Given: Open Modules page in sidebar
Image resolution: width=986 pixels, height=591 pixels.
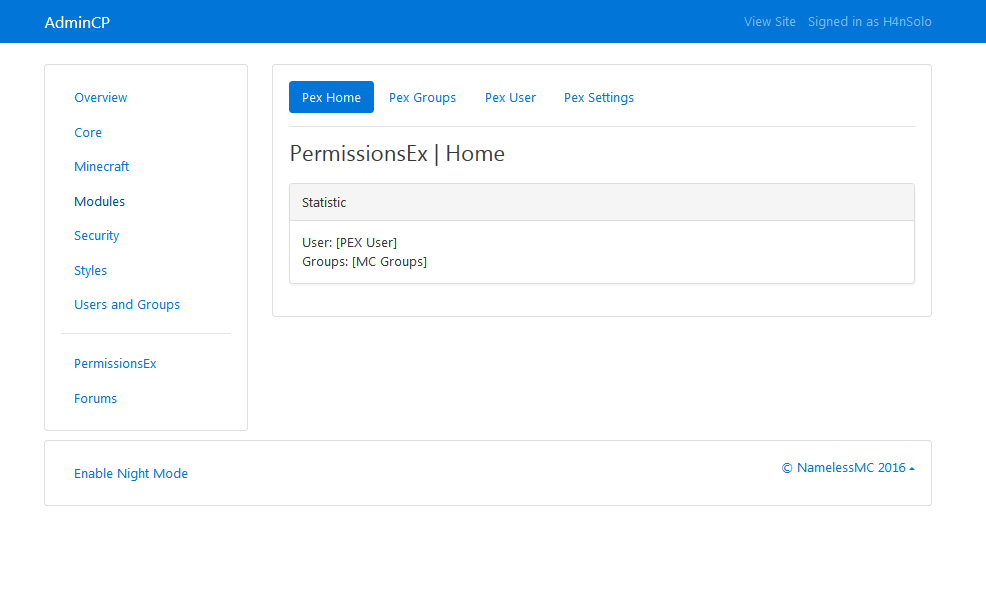Looking at the screenshot, I should [100, 202].
